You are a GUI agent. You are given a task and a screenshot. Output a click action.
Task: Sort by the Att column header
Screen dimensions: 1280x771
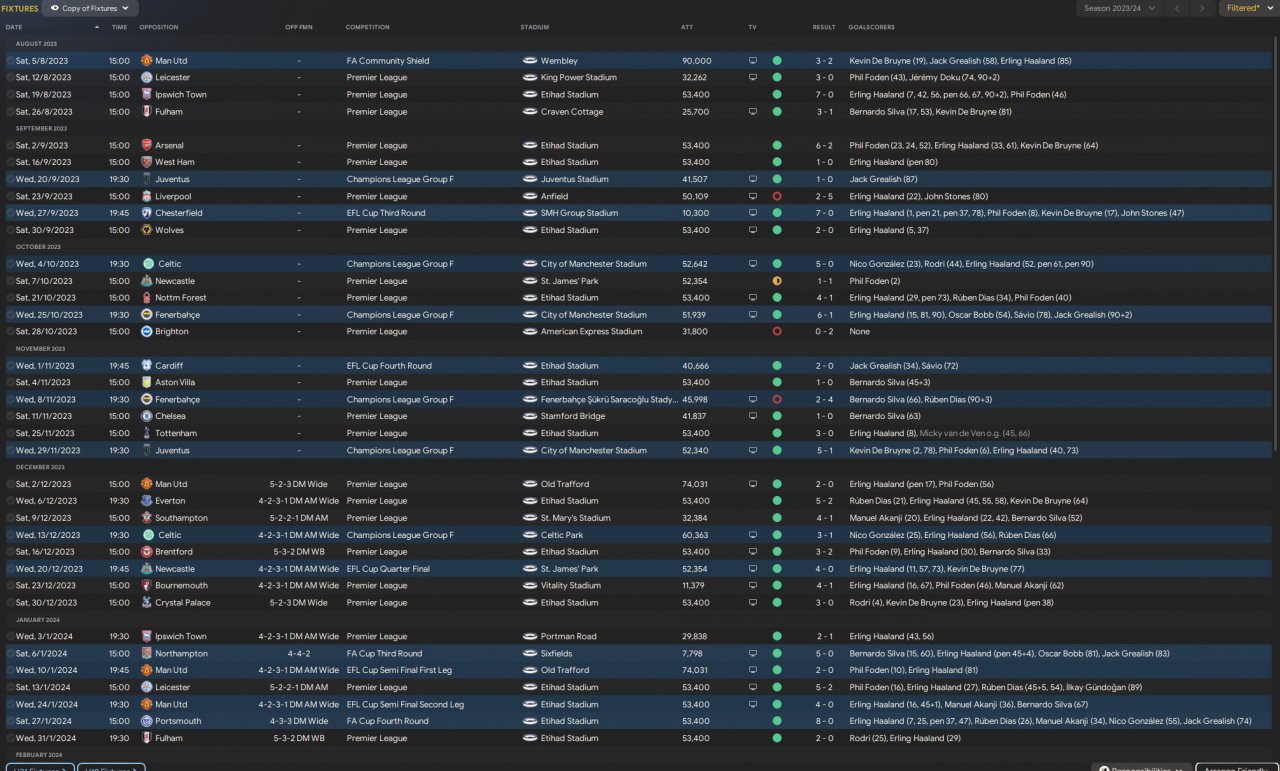point(687,27)
